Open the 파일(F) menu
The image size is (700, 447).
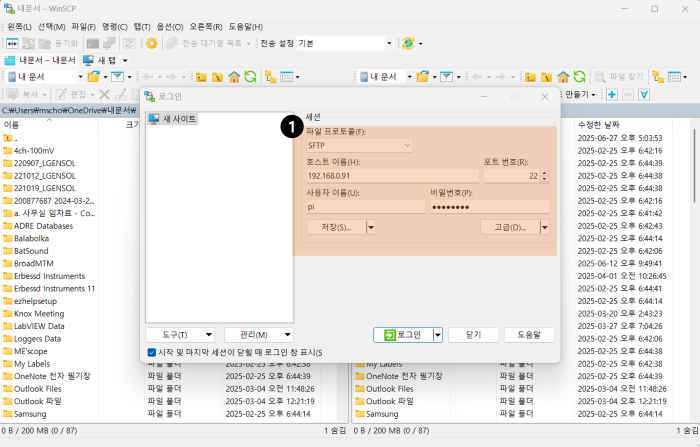click(83, 27)
